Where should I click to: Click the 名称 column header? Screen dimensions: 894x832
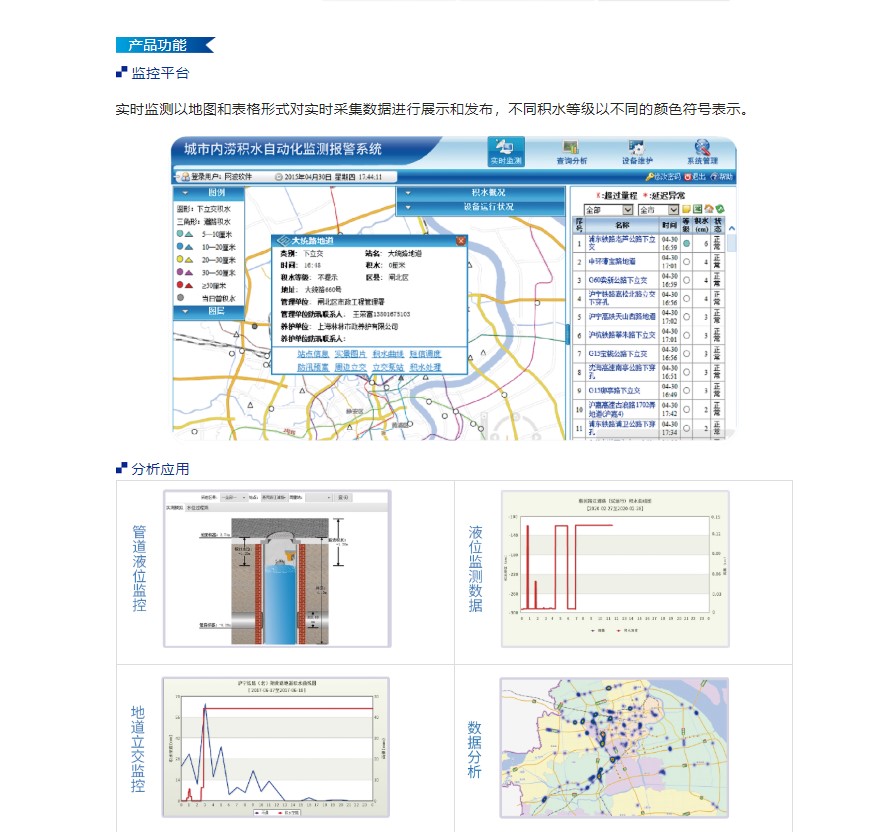[x=622, y=225]
